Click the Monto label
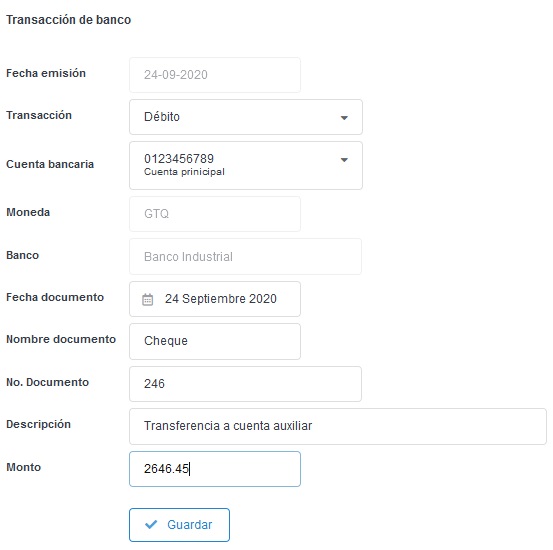This screenshot has width=553, height=550. (x=24, y=467)
